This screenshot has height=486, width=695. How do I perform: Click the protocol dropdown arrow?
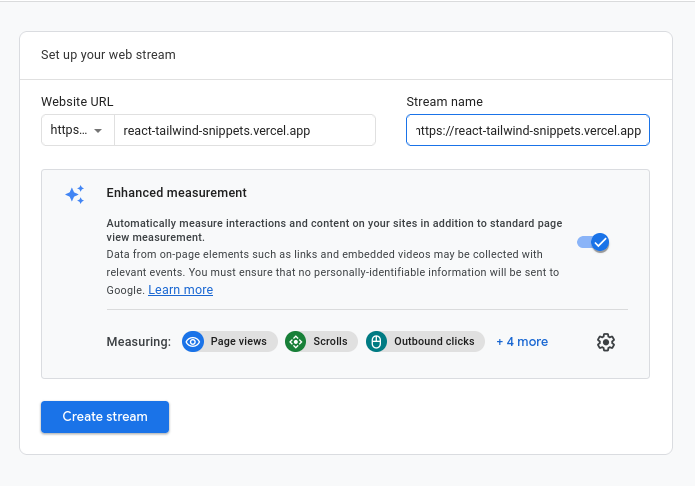(98, 131)
